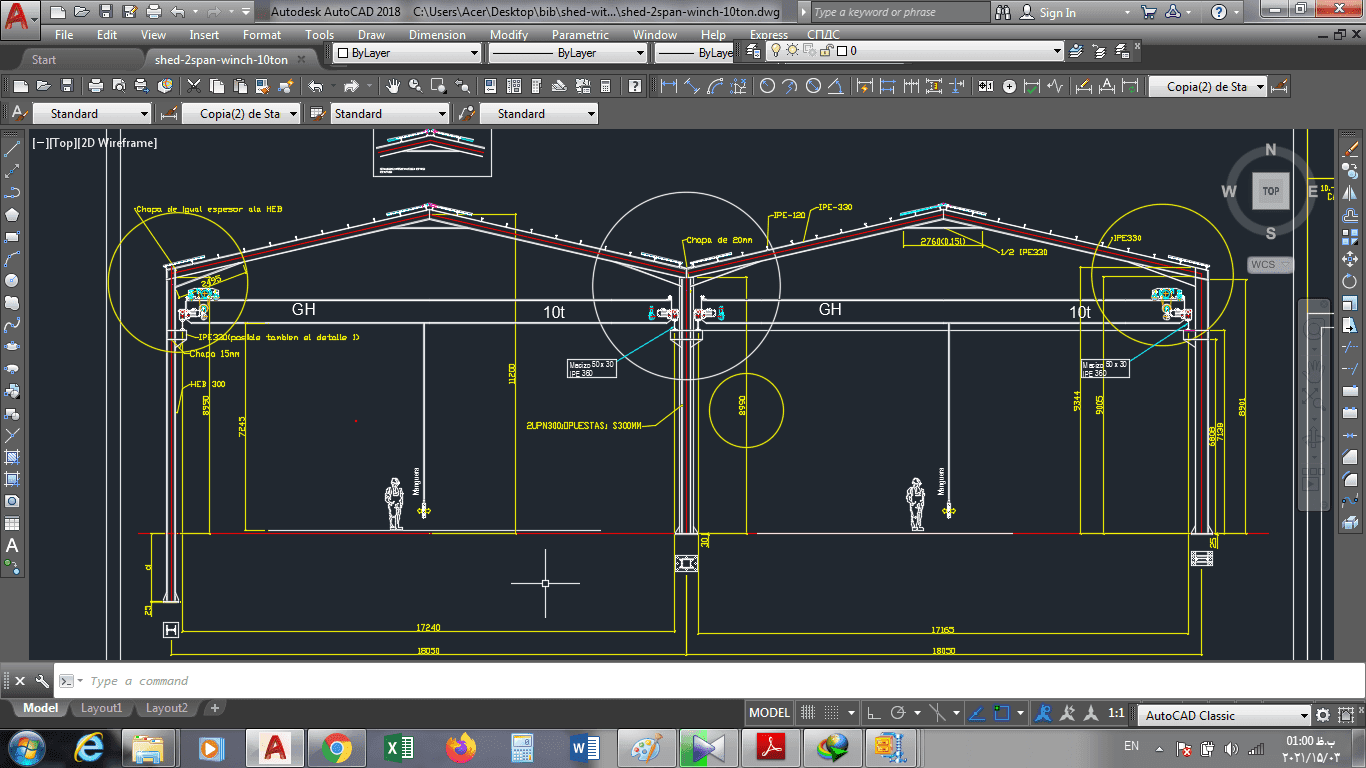Viewport: 1366px width, 768px height.
Task: Select the Line tool in Draw toolbar
Action: [12, 149]
